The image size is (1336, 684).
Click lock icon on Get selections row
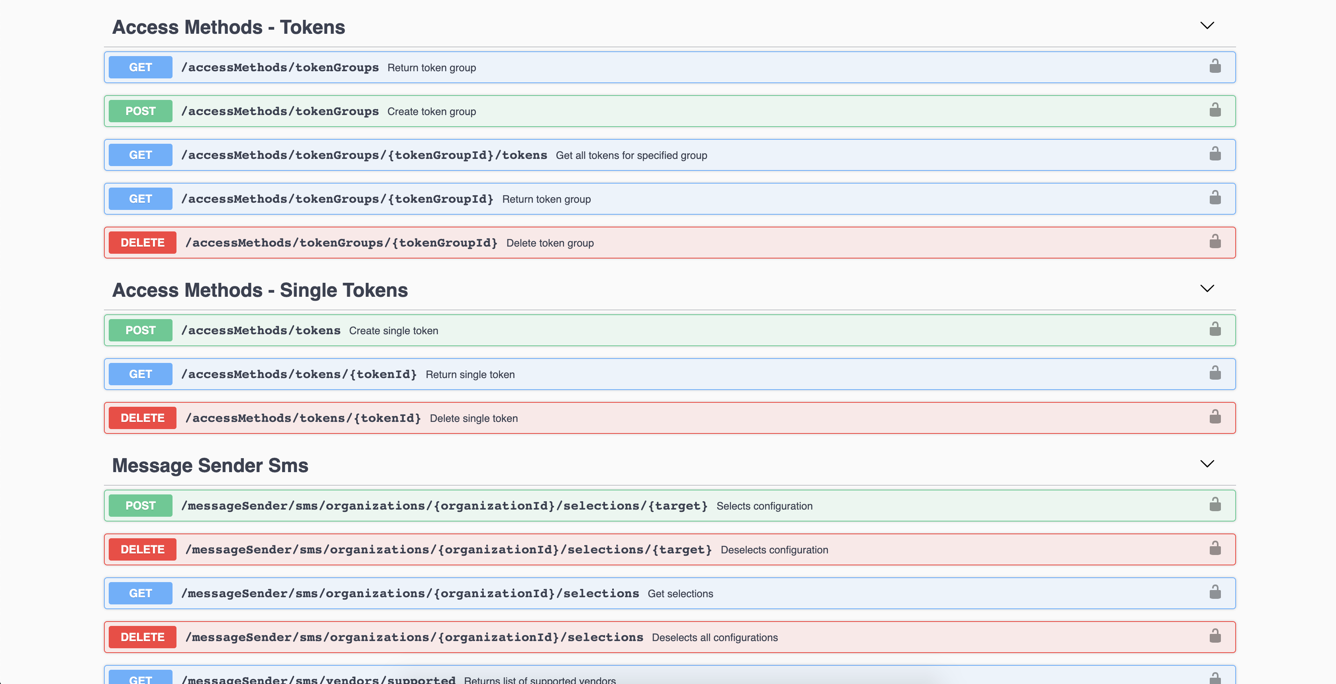1214,593
